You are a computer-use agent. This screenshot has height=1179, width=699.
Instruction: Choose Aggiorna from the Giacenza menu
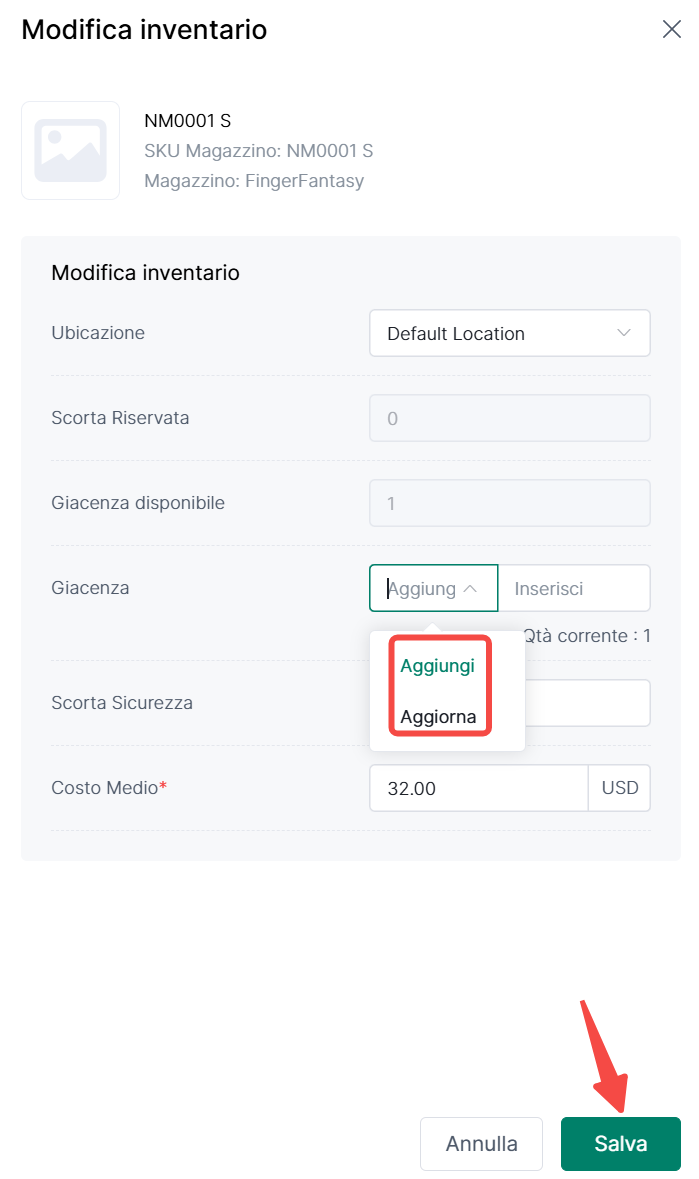tap(438, 717)
